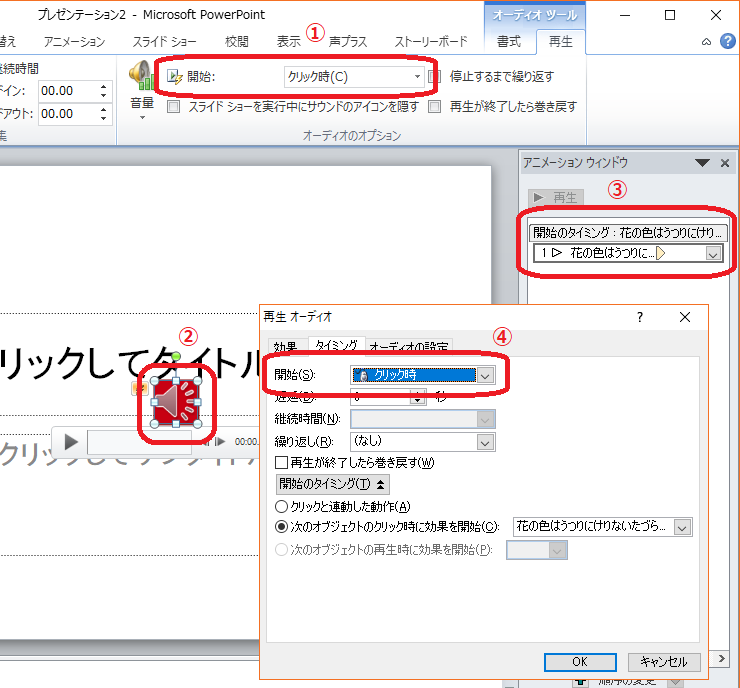This screenshot has width=740, height=688.
Task: Click the 音量 volume speaker icon
Action: 142,76
